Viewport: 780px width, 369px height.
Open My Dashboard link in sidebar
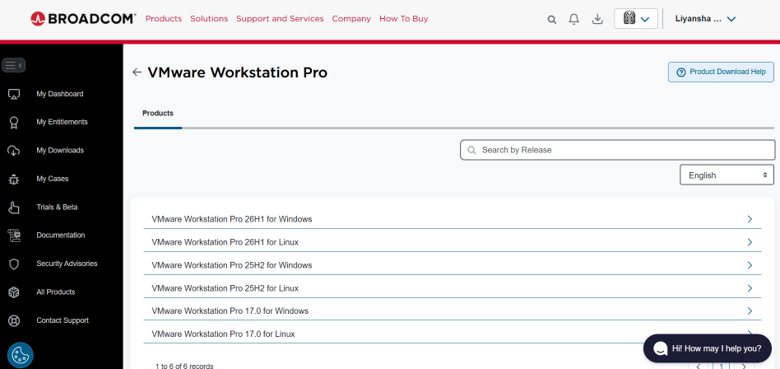click(60, 94)
